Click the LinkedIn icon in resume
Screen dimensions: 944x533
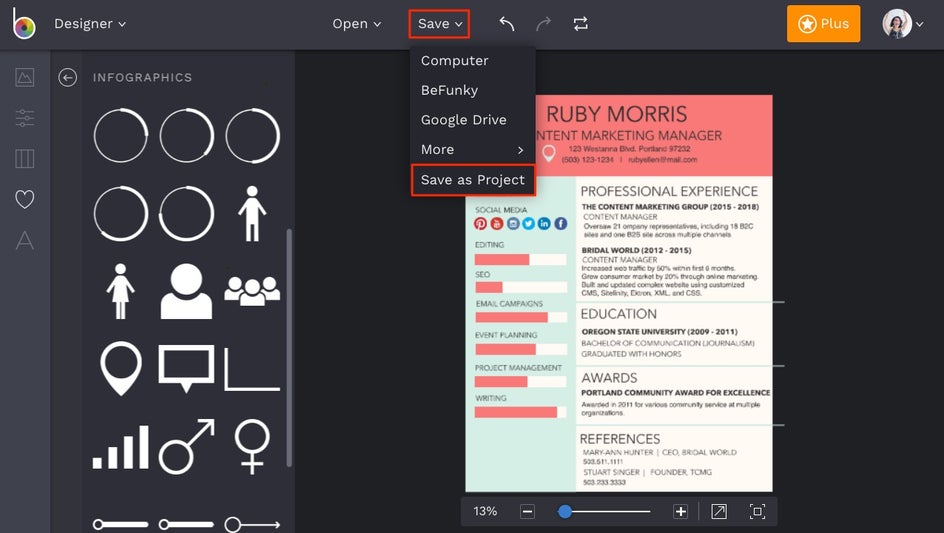(544, 223)
